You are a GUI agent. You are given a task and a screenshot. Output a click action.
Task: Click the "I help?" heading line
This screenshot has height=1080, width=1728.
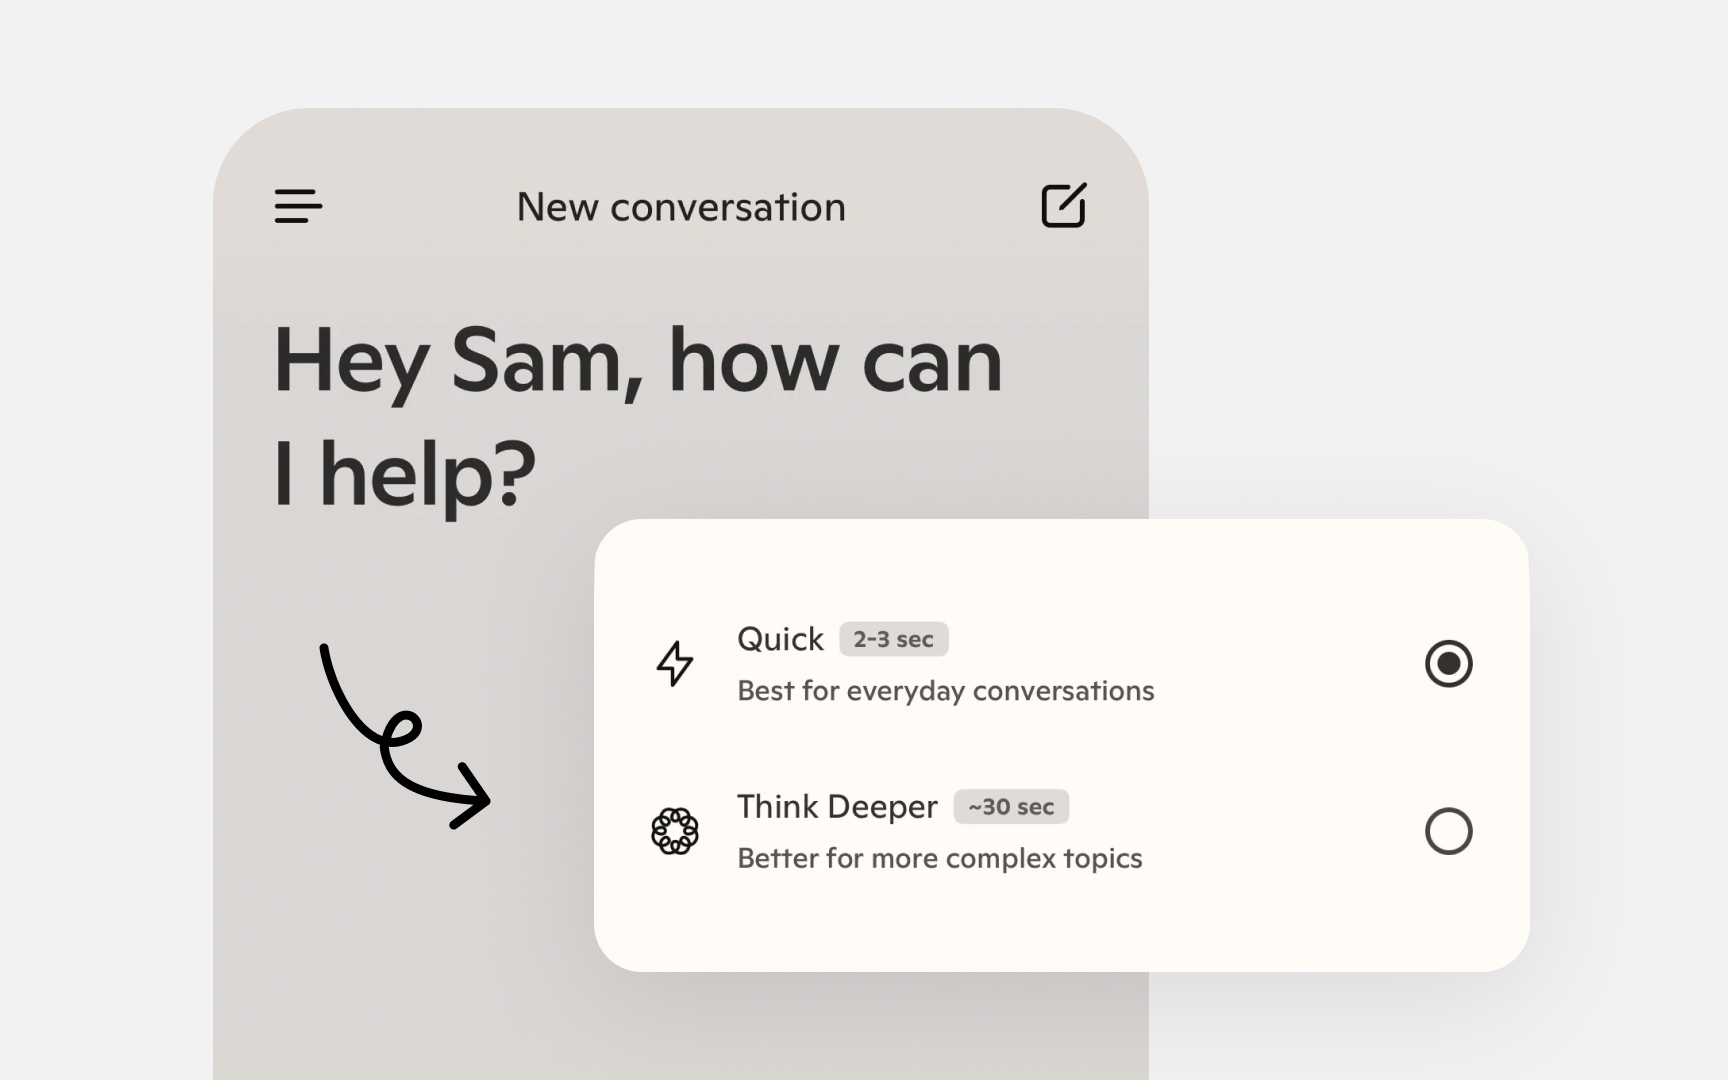click(404, 474)
